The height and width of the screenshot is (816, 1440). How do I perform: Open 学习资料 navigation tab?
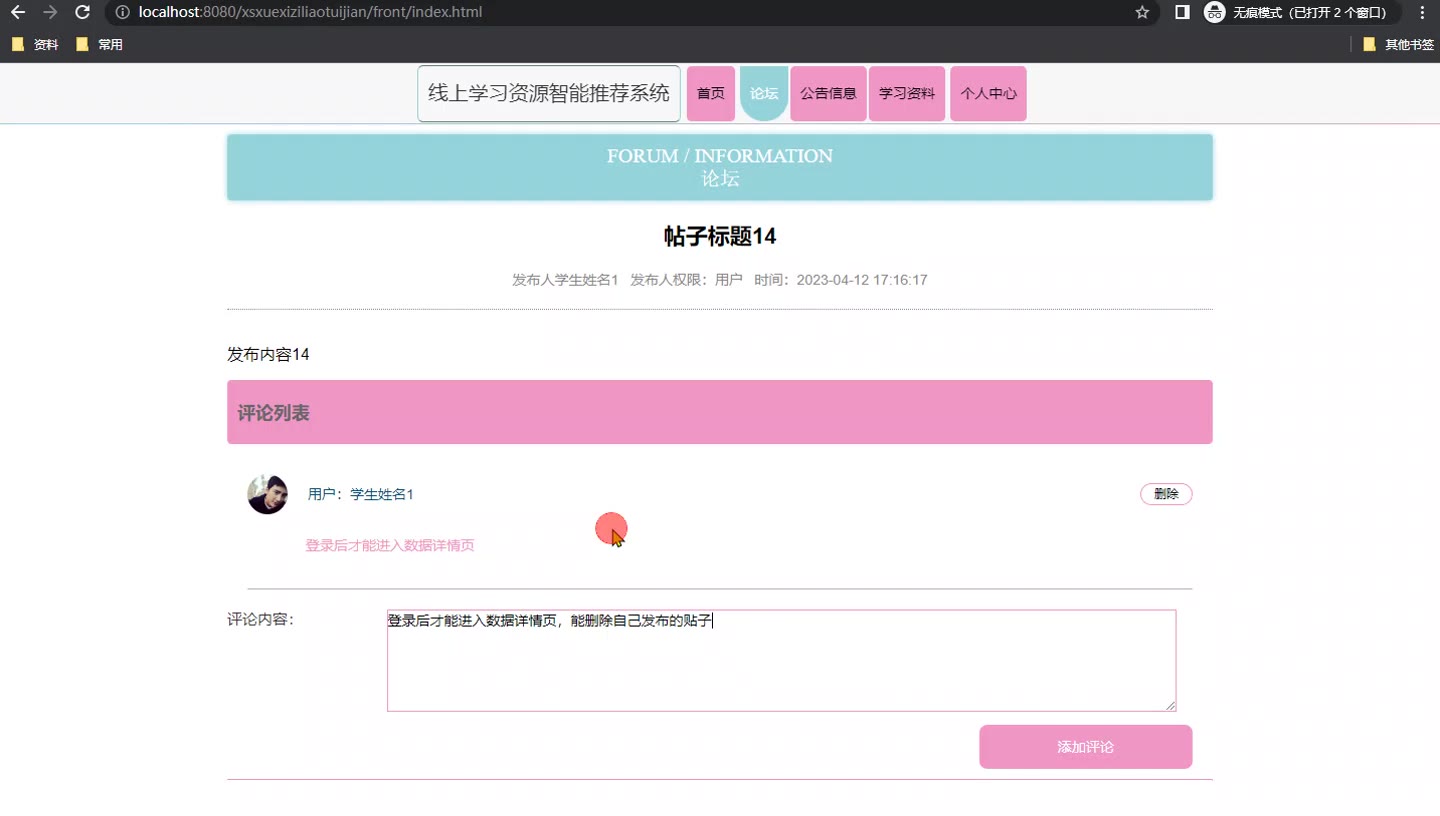click(x=907, y=94)
